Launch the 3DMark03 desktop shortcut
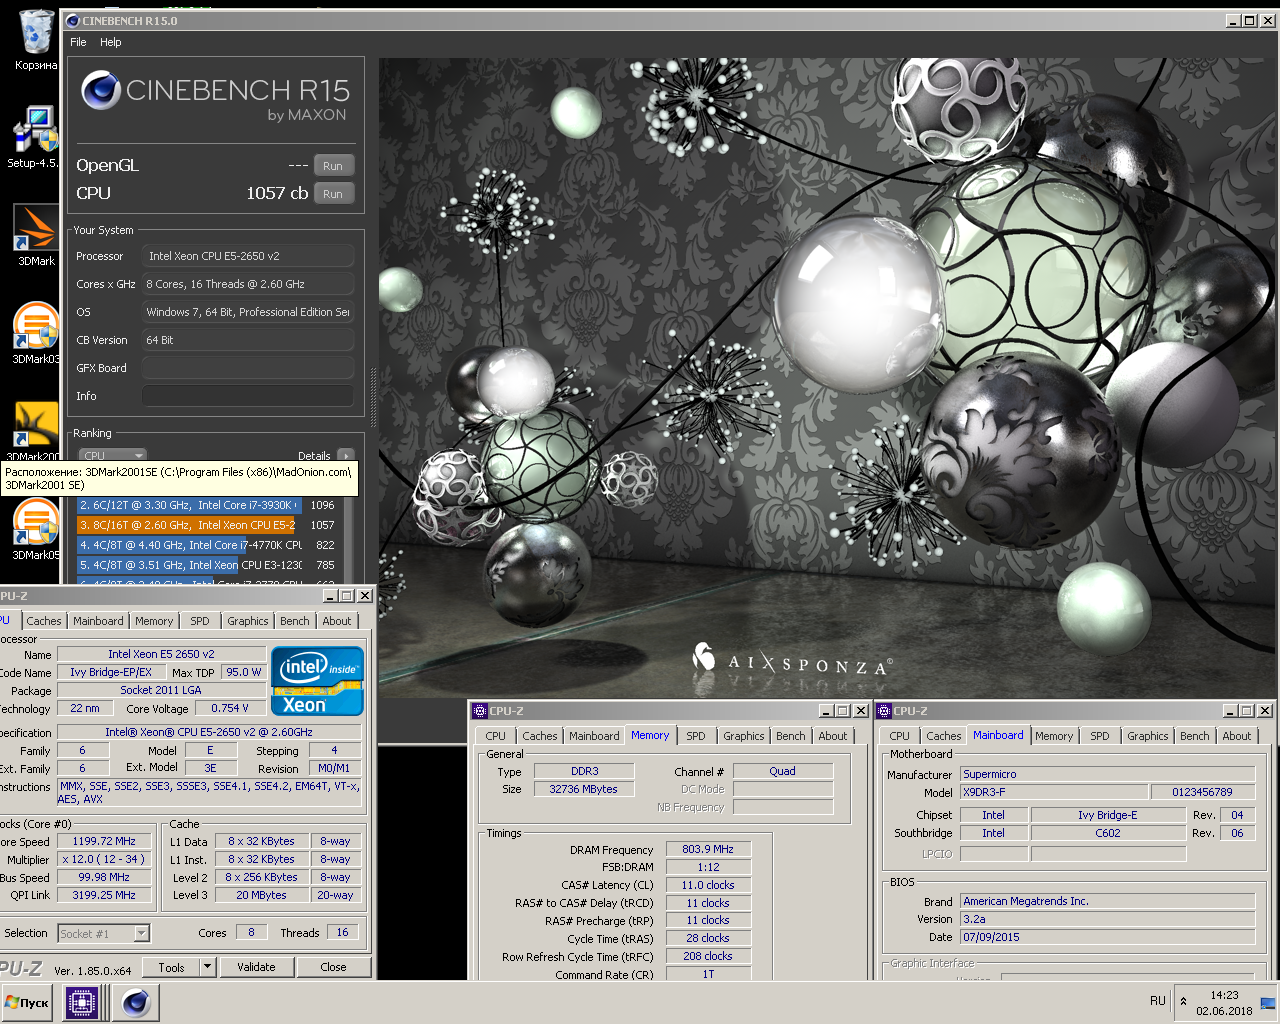The width and height of the screenshot is (1280, 1024). tap(36, 333)
